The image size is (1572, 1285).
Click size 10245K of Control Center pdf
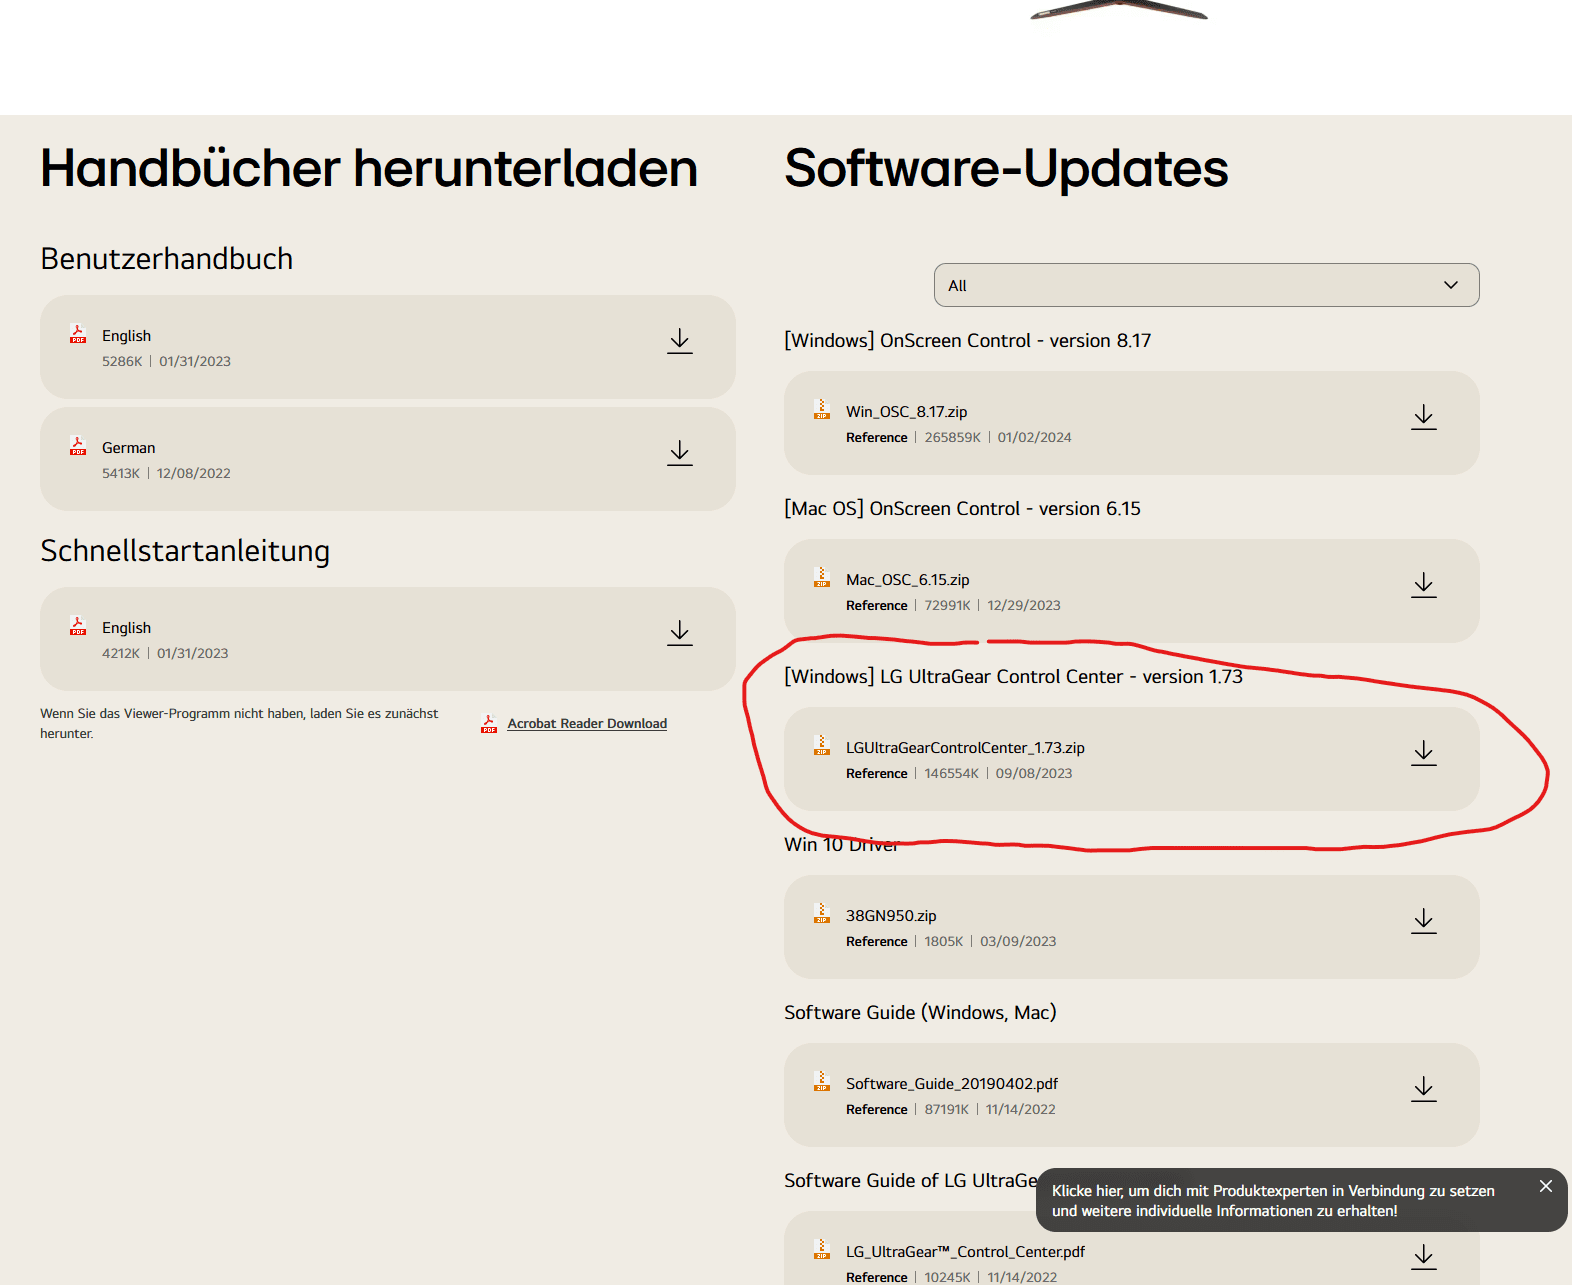point(947,1278)
